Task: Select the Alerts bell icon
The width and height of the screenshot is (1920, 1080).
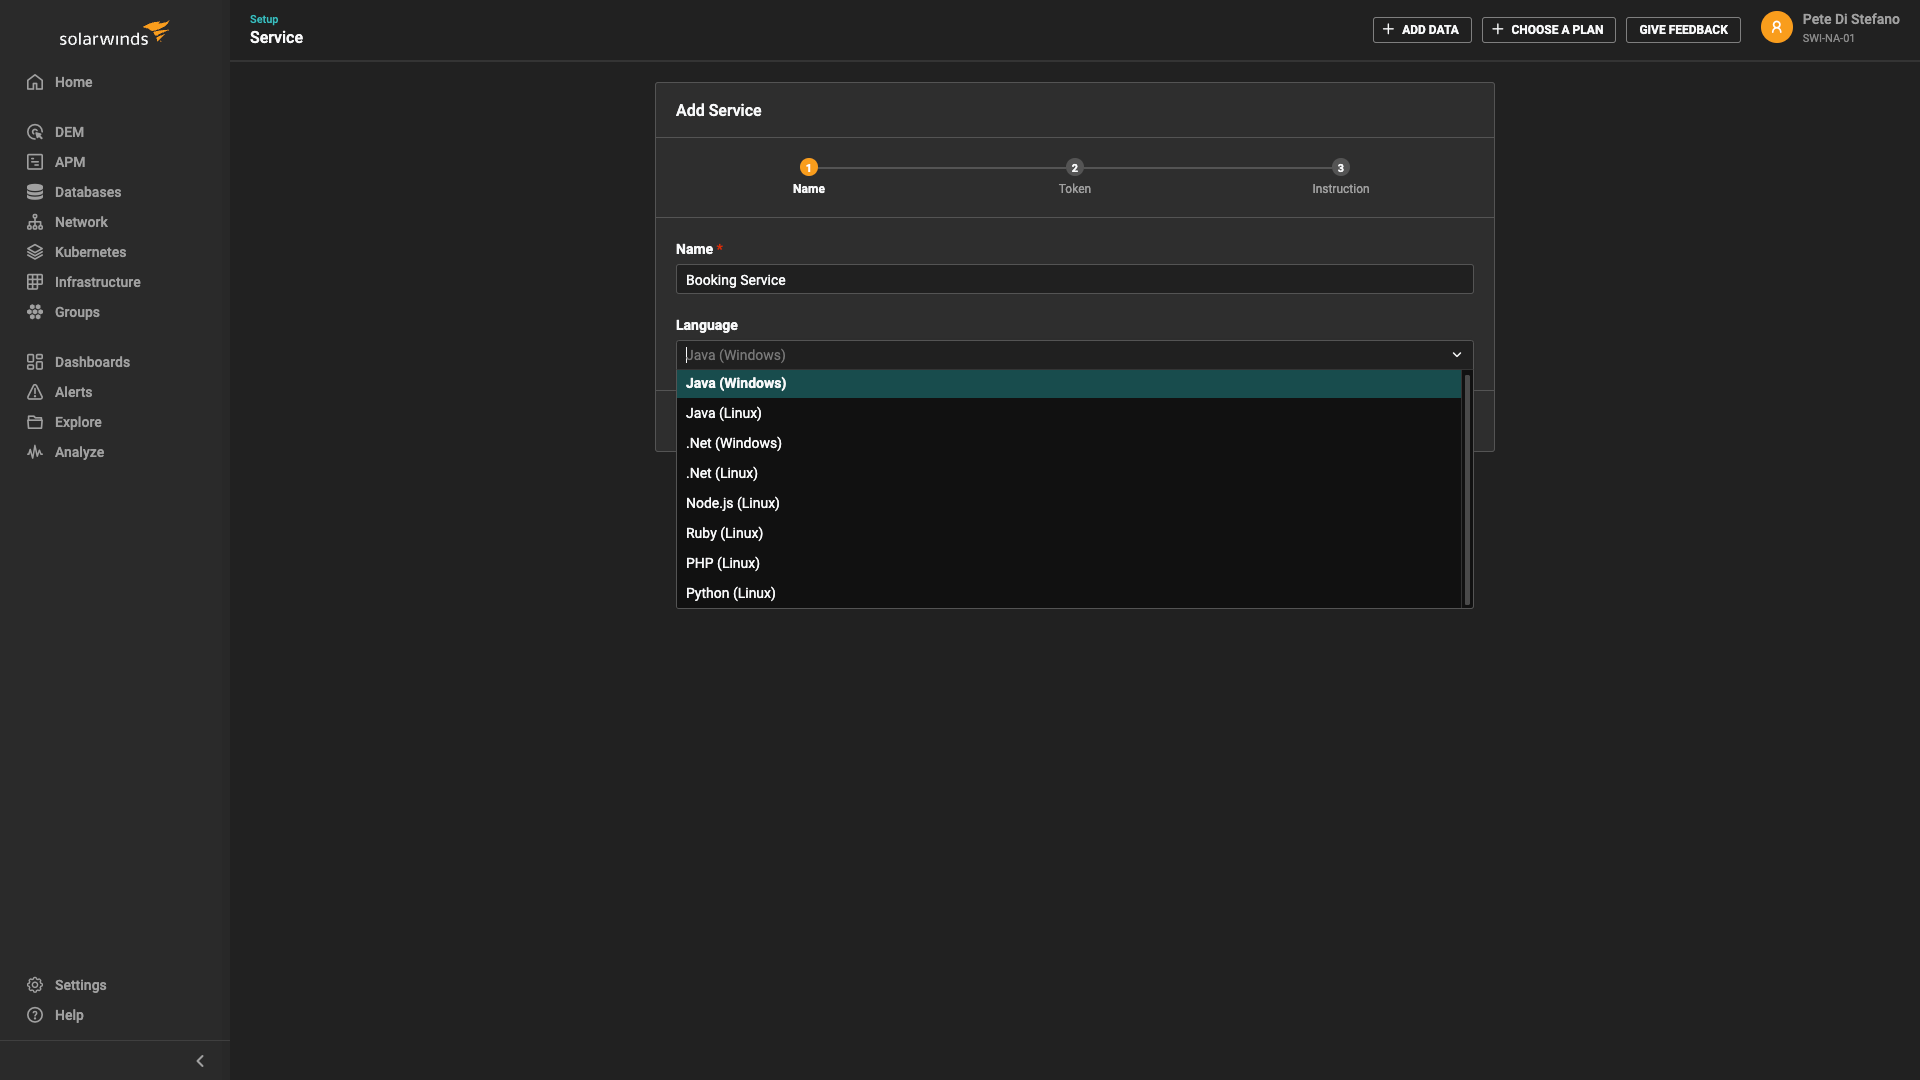Action: [x=36, y=392]
